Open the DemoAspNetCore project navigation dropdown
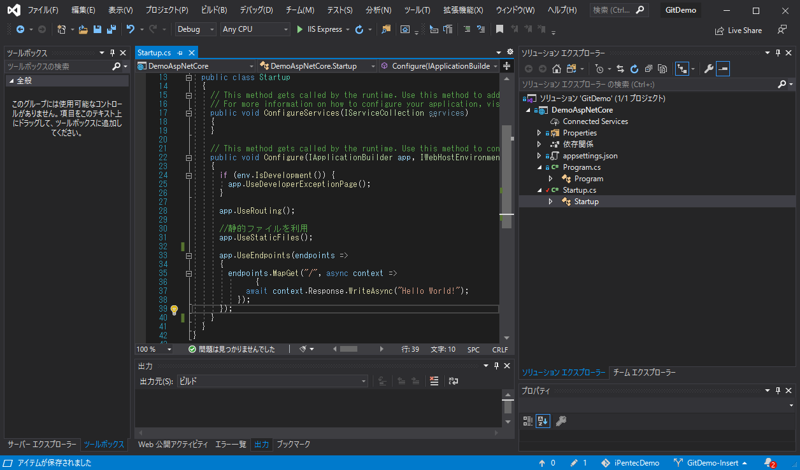Viewport: 800px width, 470px height. (195, 66)
